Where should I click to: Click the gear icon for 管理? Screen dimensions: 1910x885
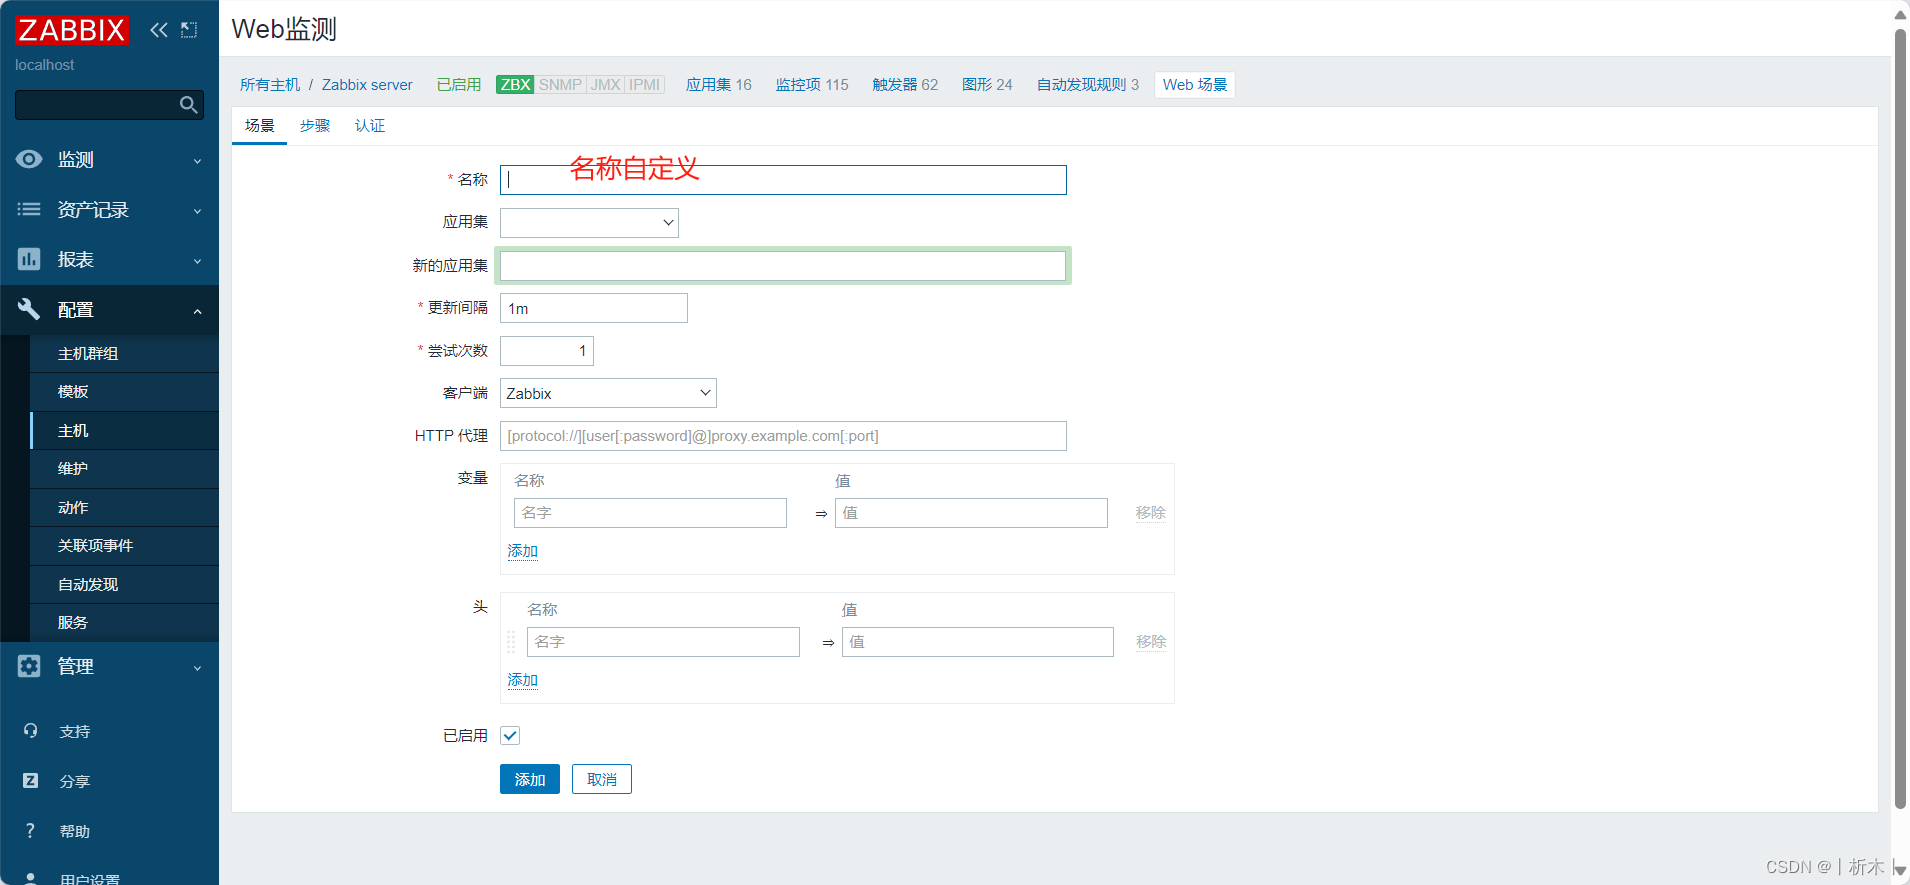[x=29, y=666]
